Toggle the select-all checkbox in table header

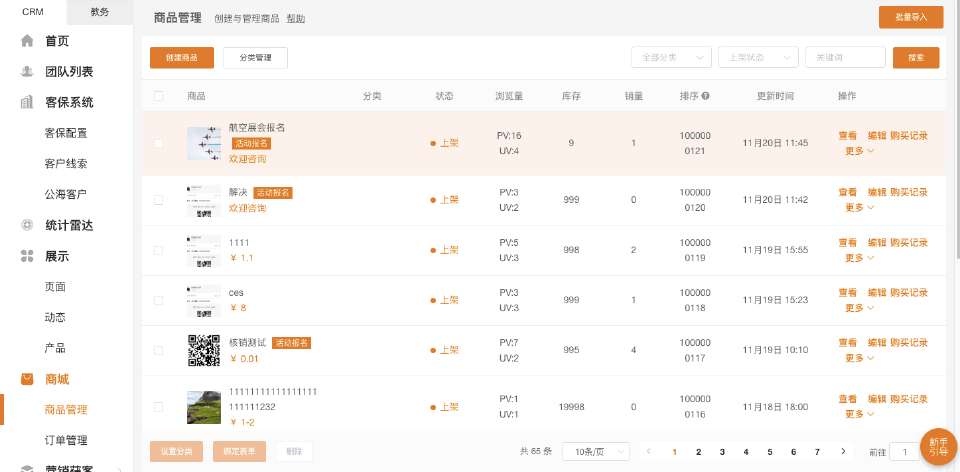(158, 96)
